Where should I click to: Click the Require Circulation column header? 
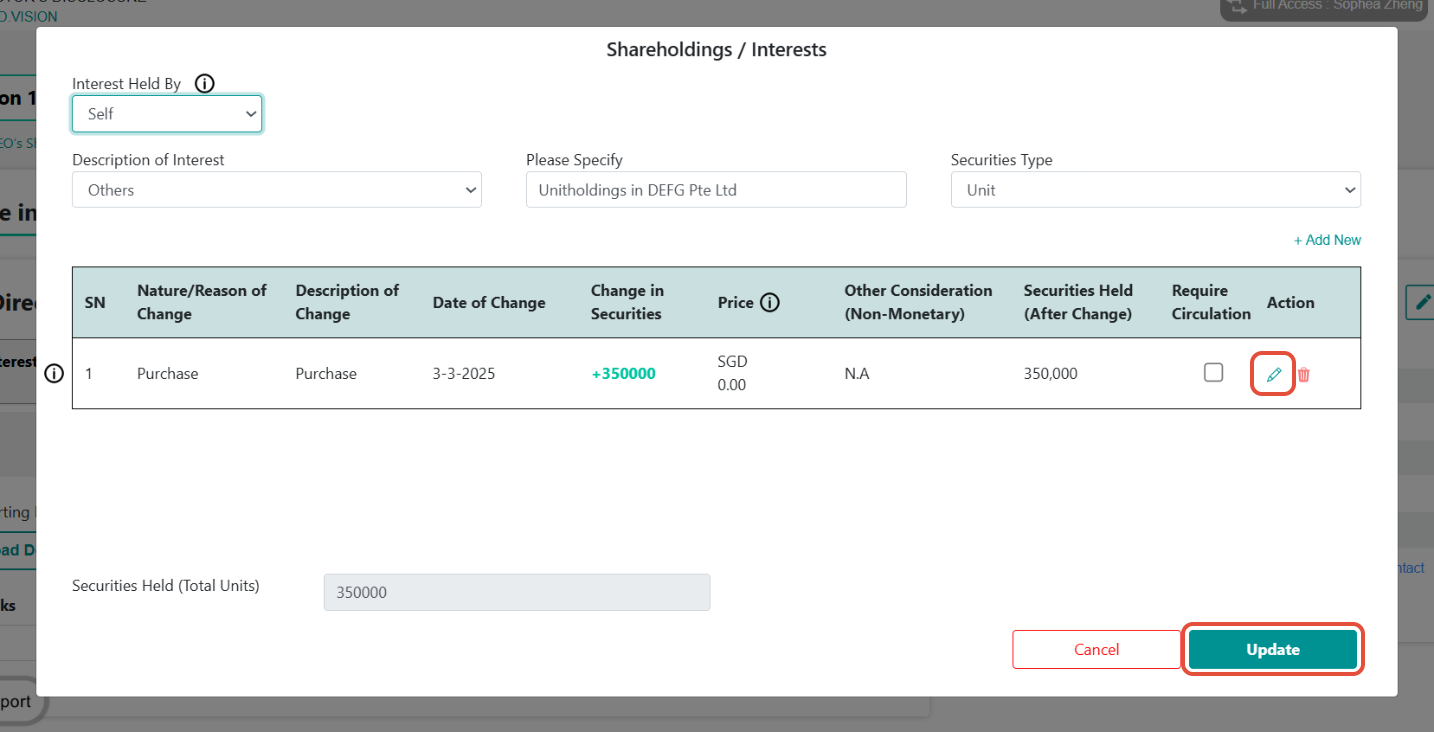point(1211,302)
